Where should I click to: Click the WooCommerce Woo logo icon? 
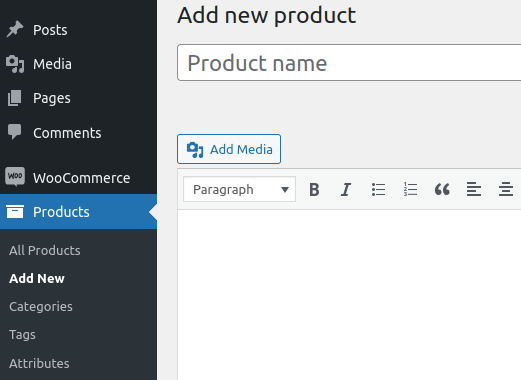(15, 176)
